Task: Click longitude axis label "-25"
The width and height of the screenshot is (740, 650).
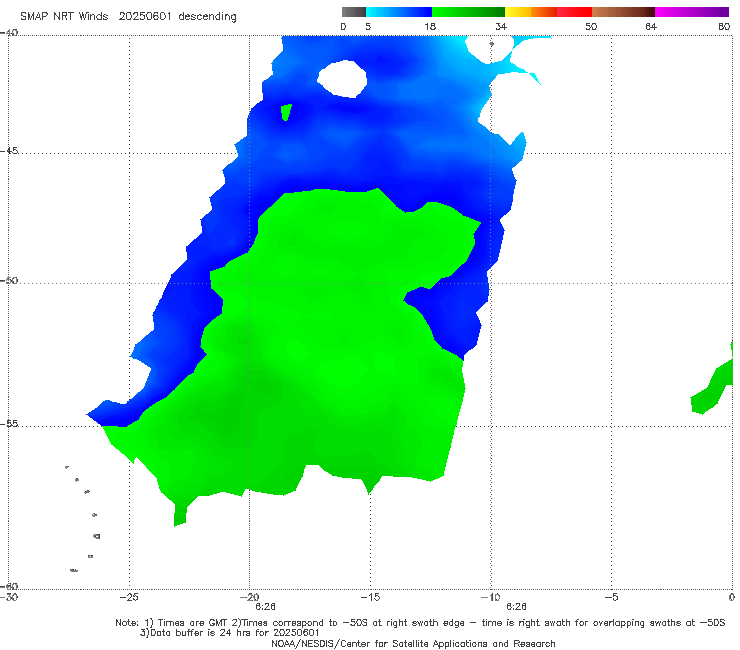Action: [x=129, y=597]
